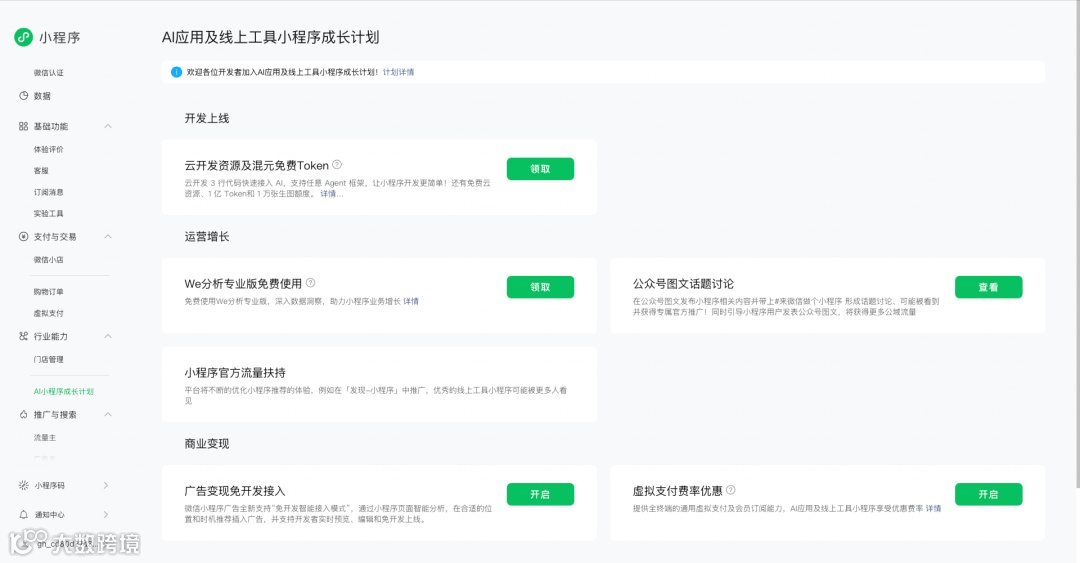Screen dimensions: 1080x563
Task: Open 购物订单 menu item
Action: [48, 291]
